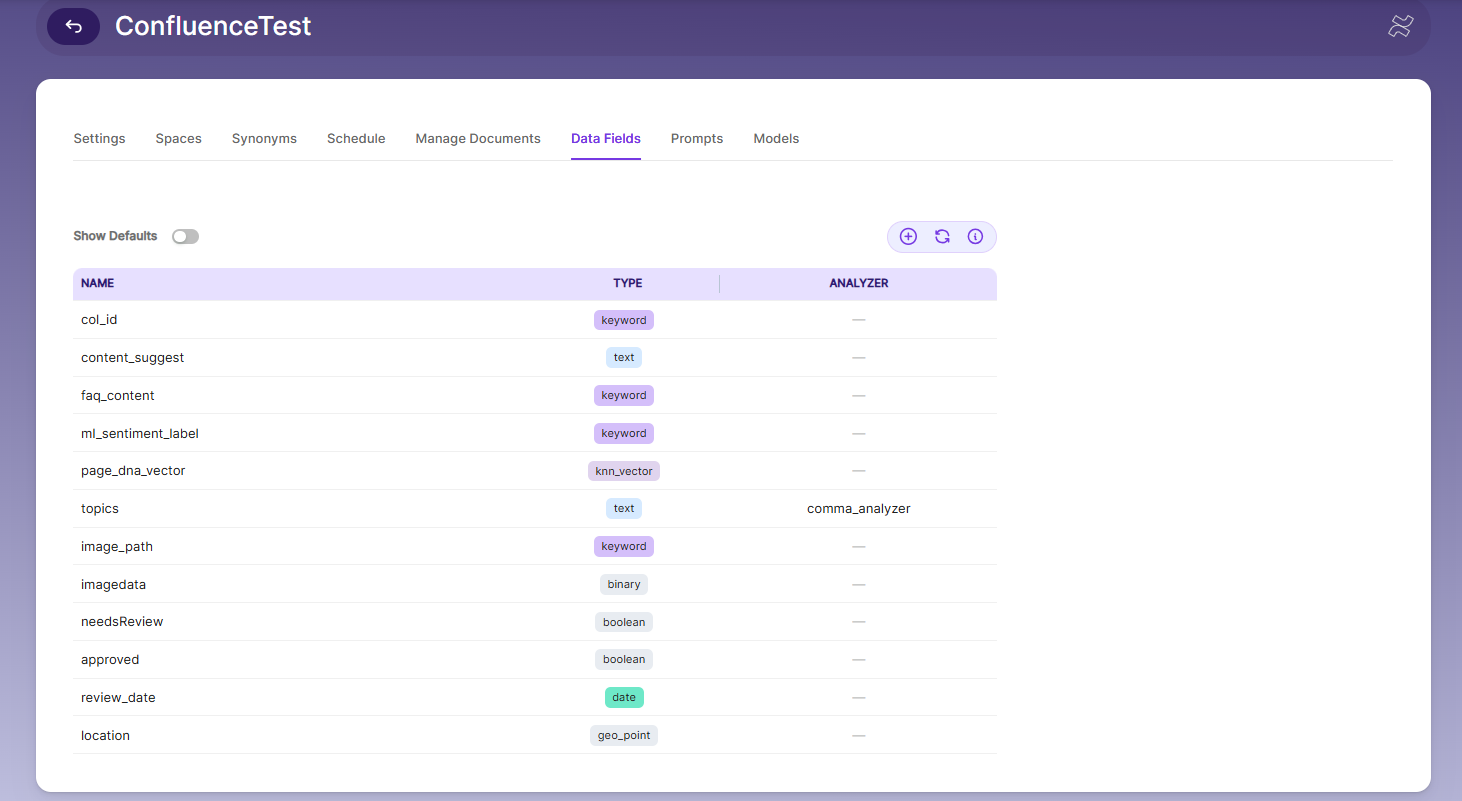Toggle the Show Defaults switch
The height and width of the screenshot is (801, 1462).
pyautogui.click(x=185, y=237)
